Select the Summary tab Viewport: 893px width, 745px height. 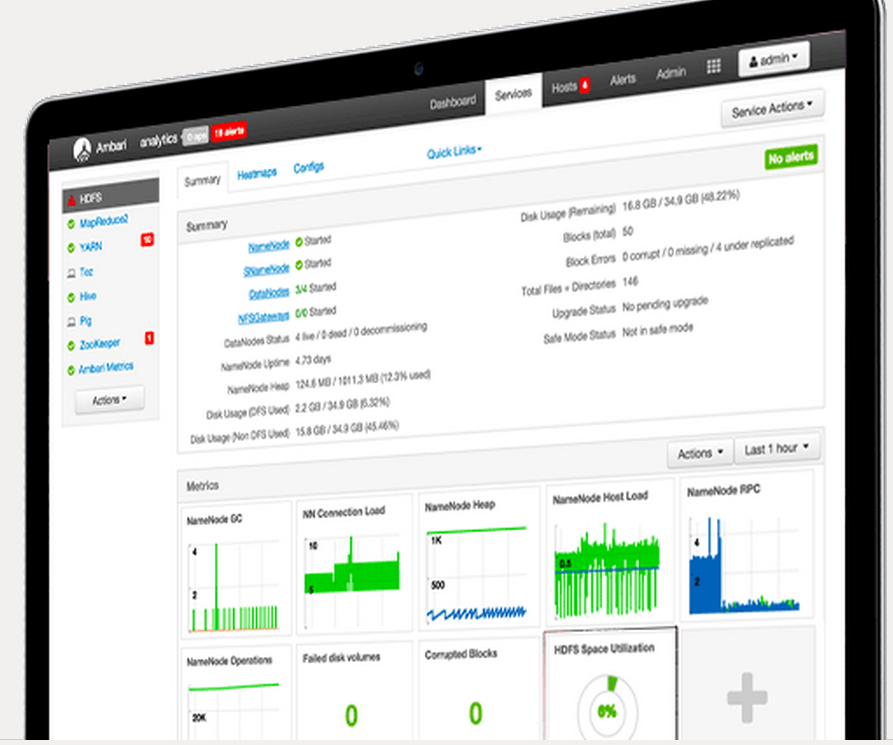pyautogui.click(x=202, y=181)
